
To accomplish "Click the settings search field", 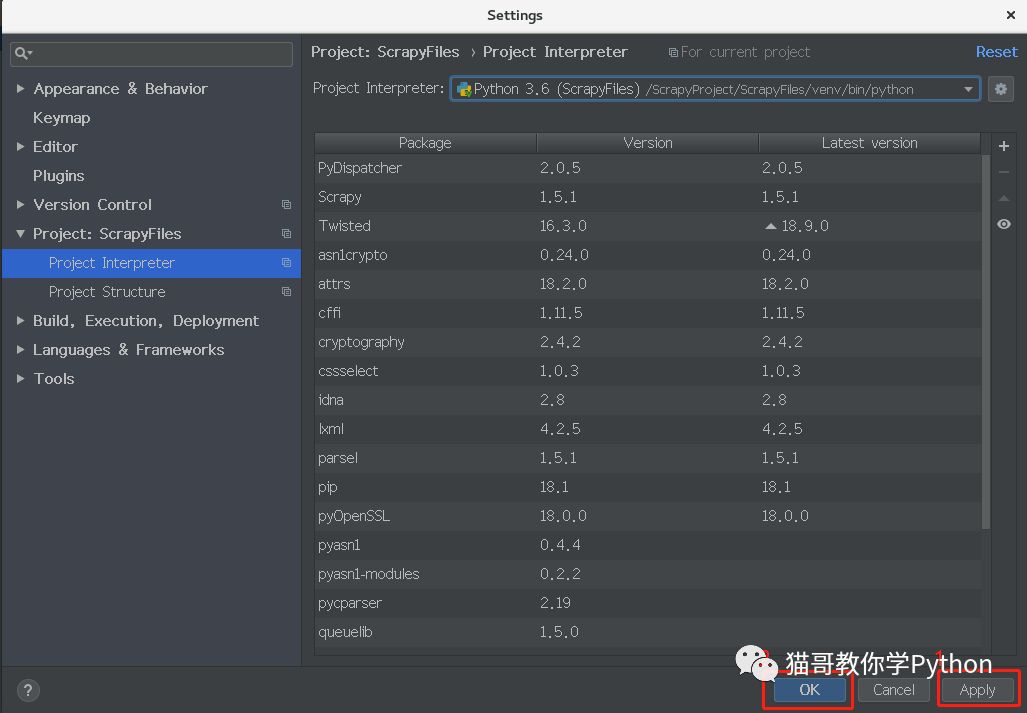I will [x=151, y=54].
